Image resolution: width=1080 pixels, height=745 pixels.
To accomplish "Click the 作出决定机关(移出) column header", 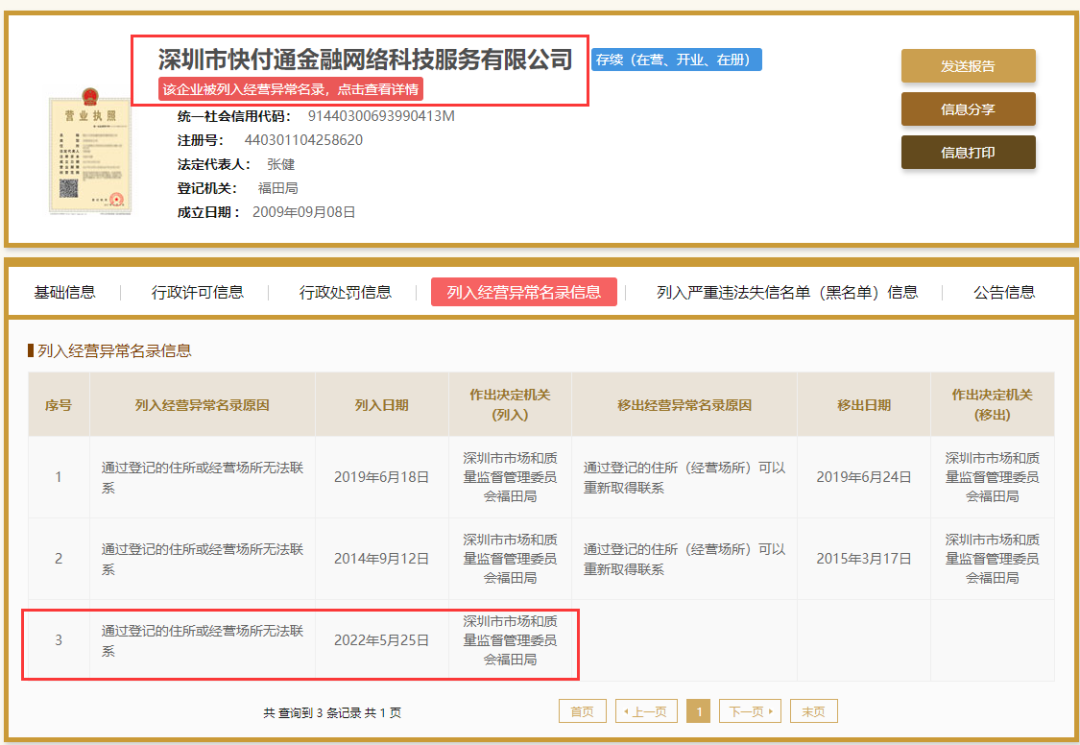I will point(992,405).
